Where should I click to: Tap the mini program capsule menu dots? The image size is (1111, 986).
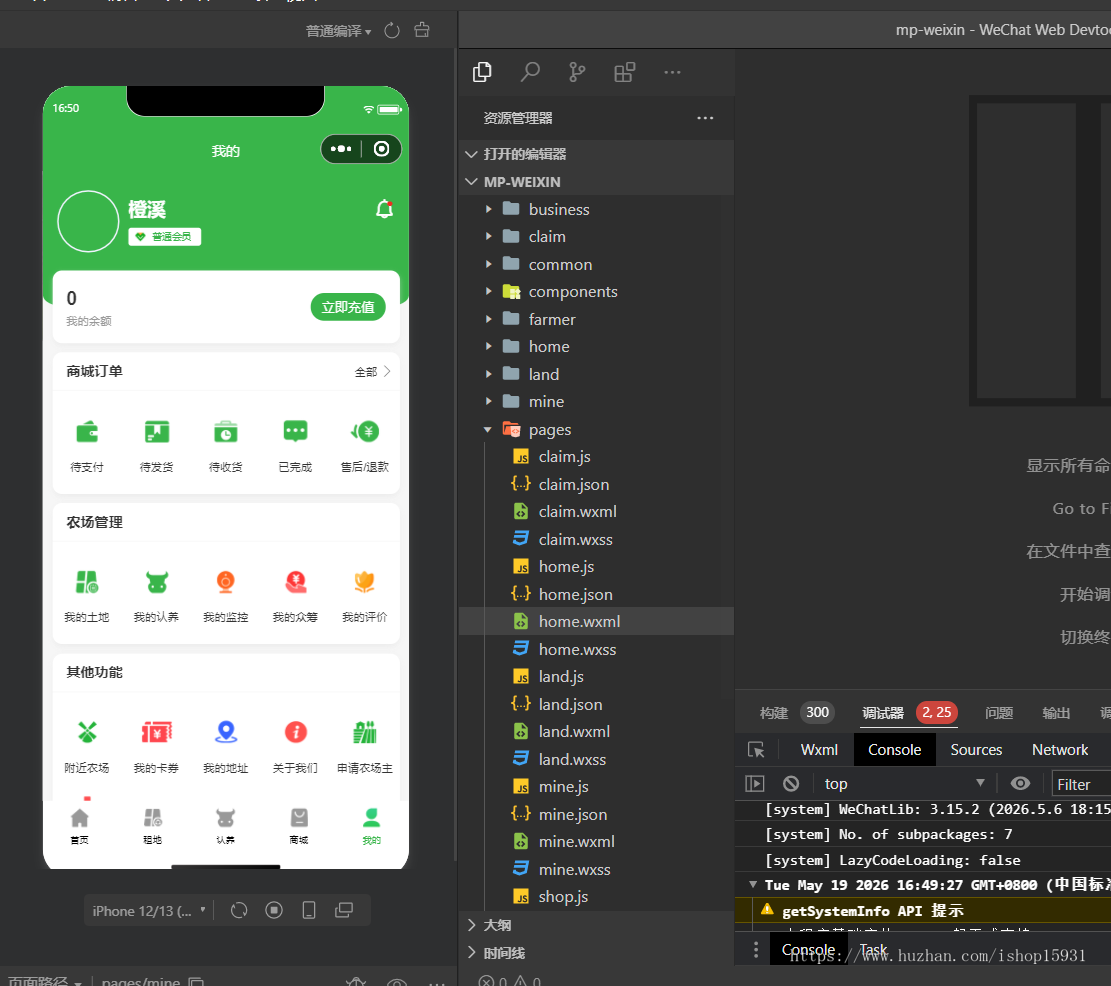coord(341,149)
